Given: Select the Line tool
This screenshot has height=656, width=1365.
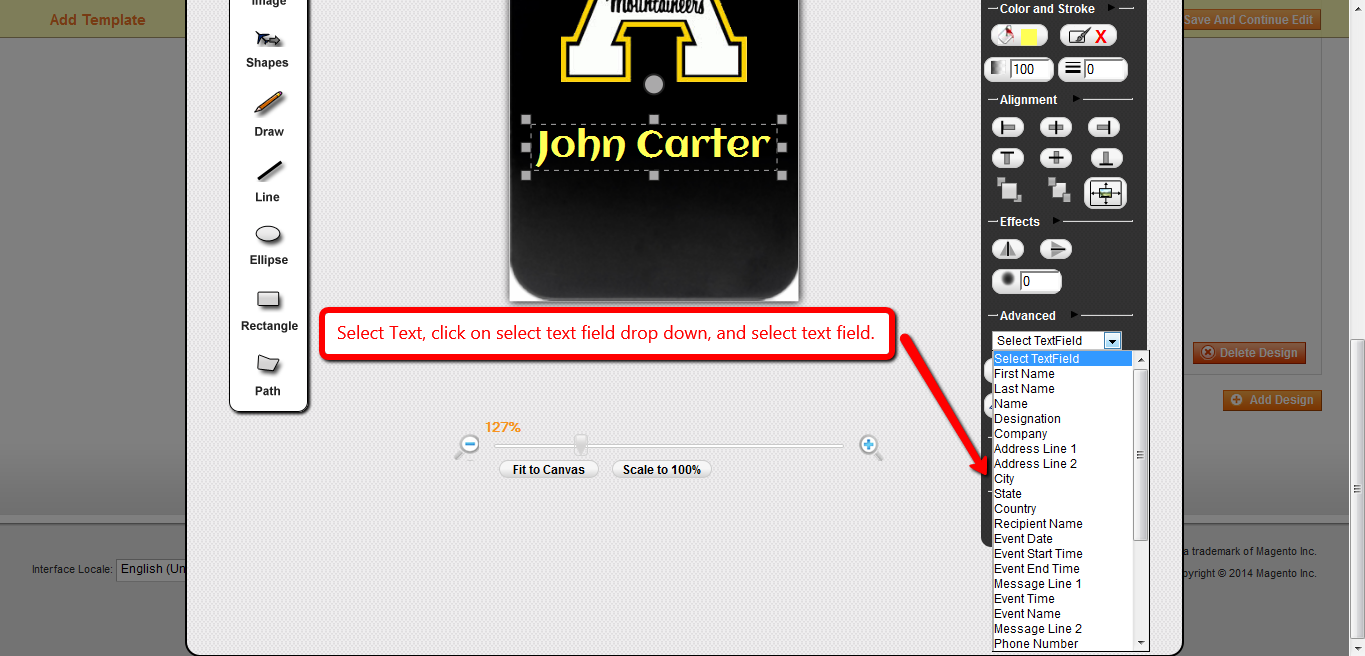Looking at the screenshot, I should (x=268, y=180).
